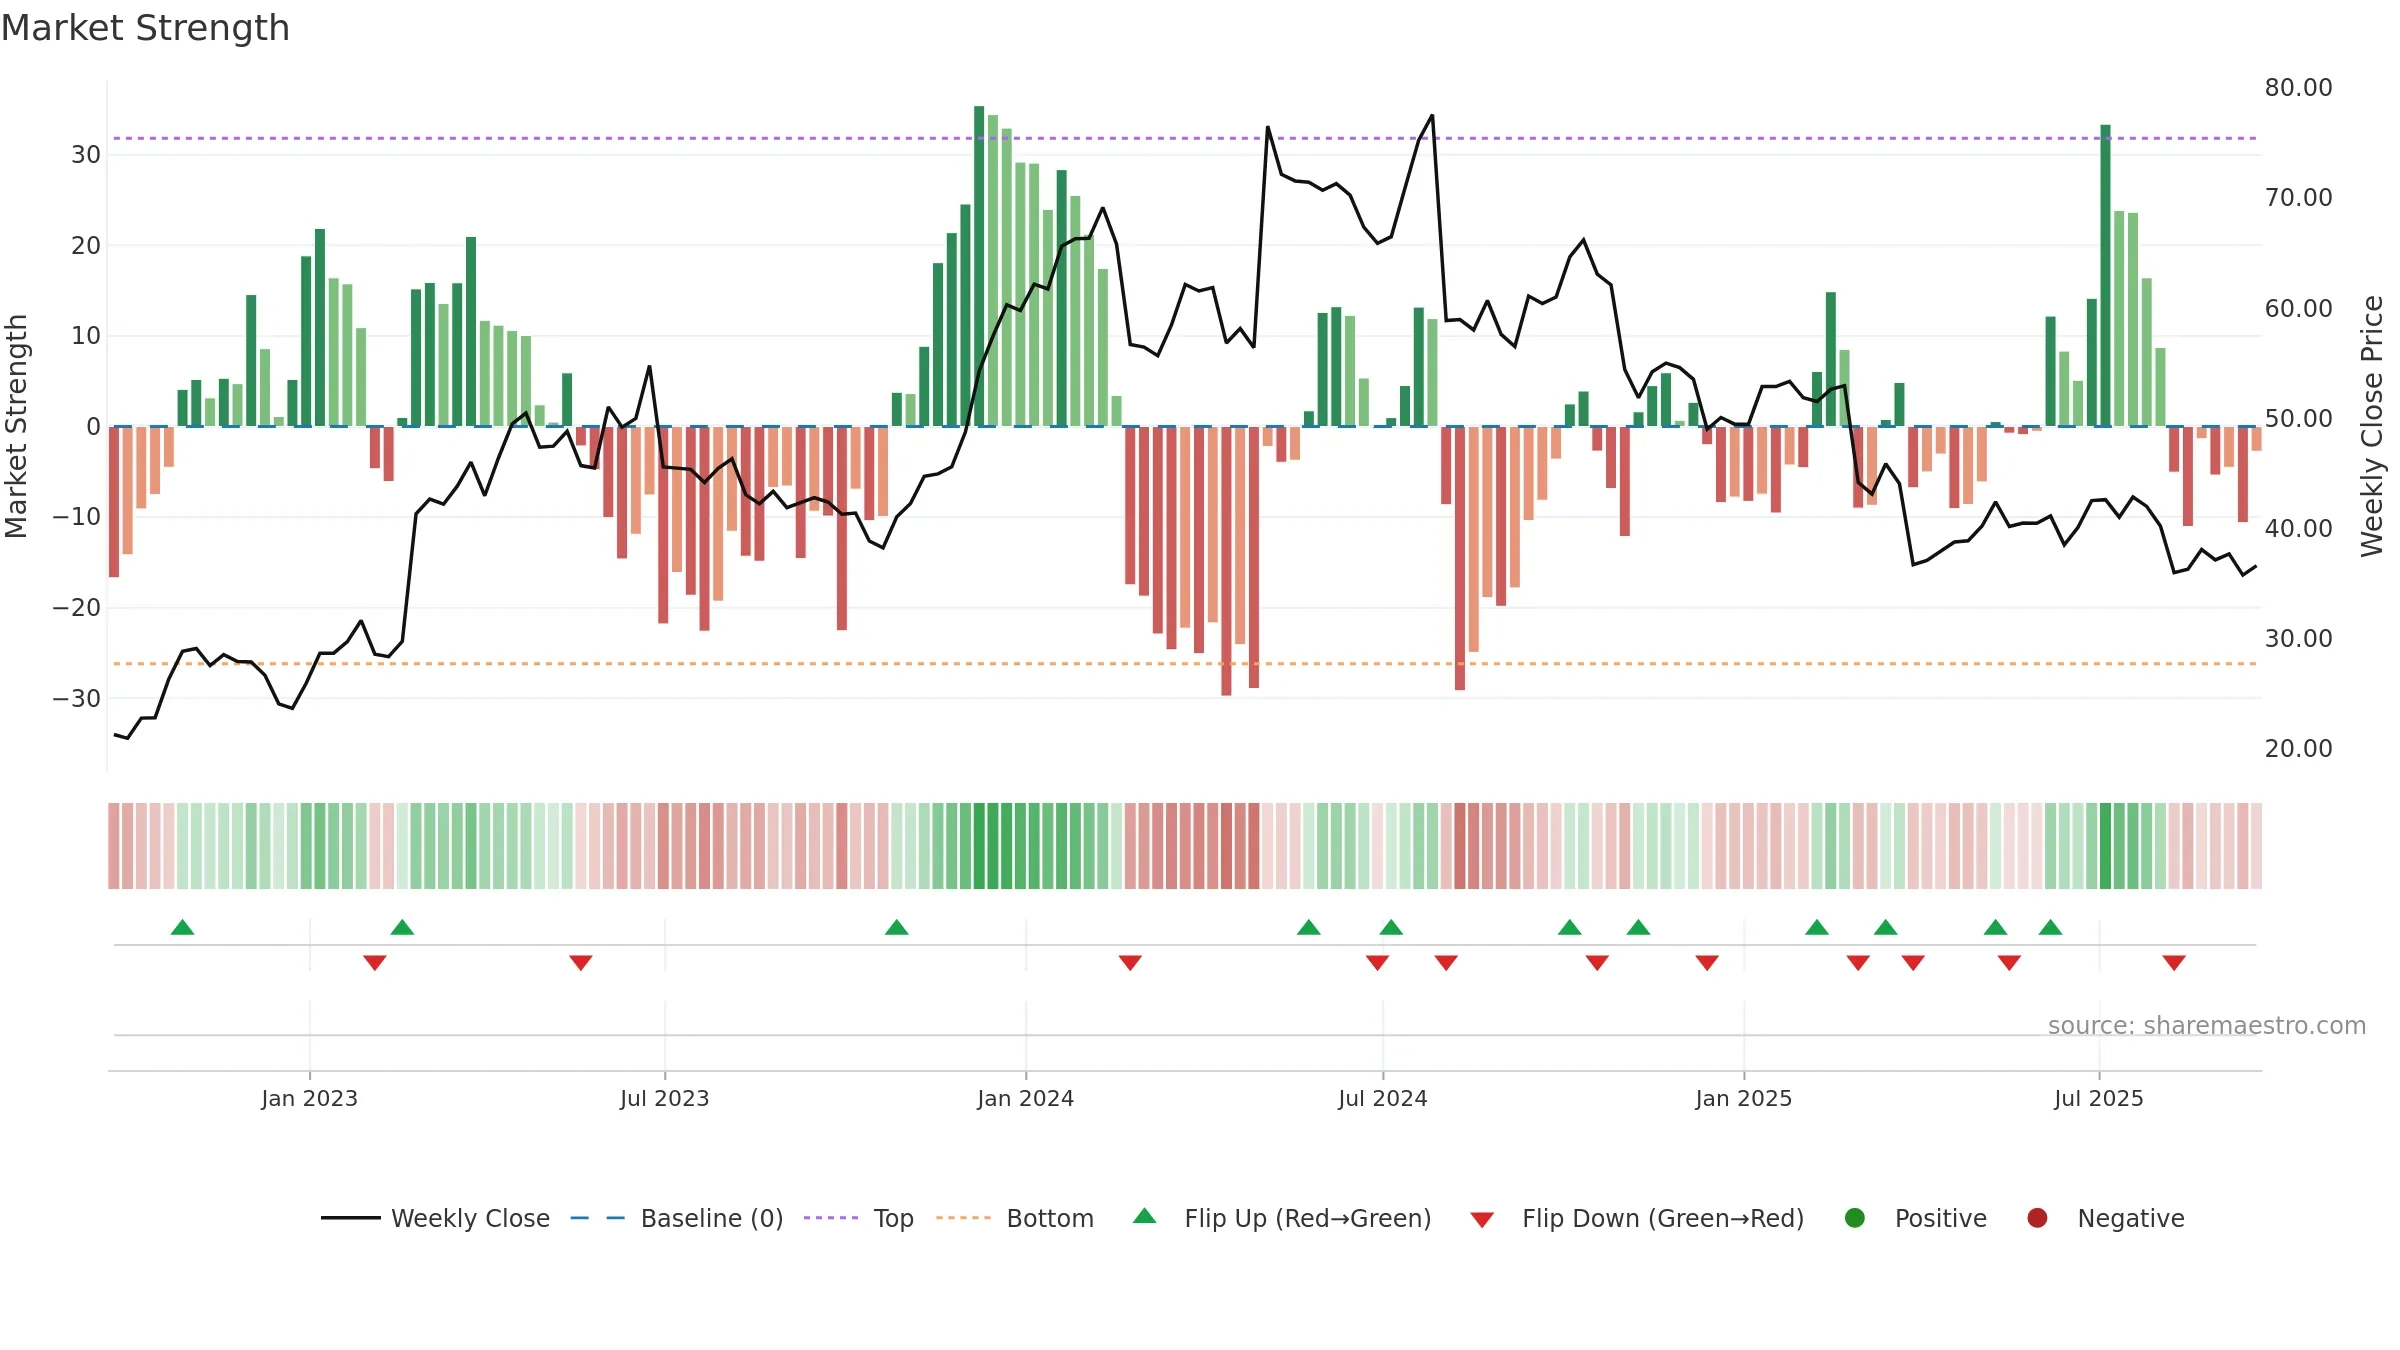
Task: Toggle the Flip Down (Green→Red) legend entry
Action: (1637, 1218)
